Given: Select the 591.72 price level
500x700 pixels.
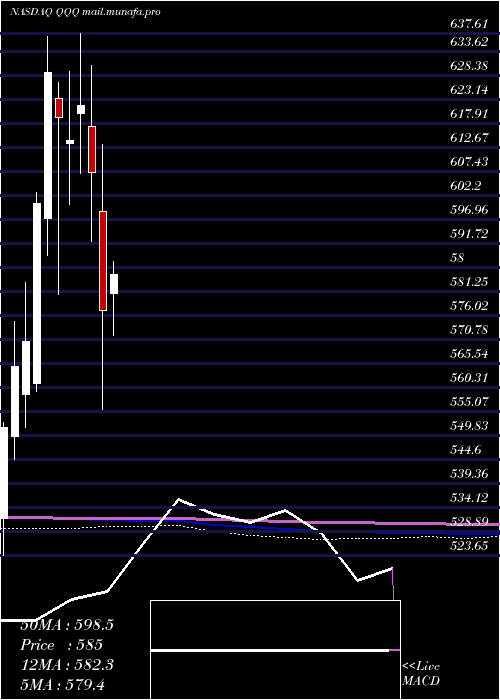Looking at the screenshot, I should coord(469,233).
